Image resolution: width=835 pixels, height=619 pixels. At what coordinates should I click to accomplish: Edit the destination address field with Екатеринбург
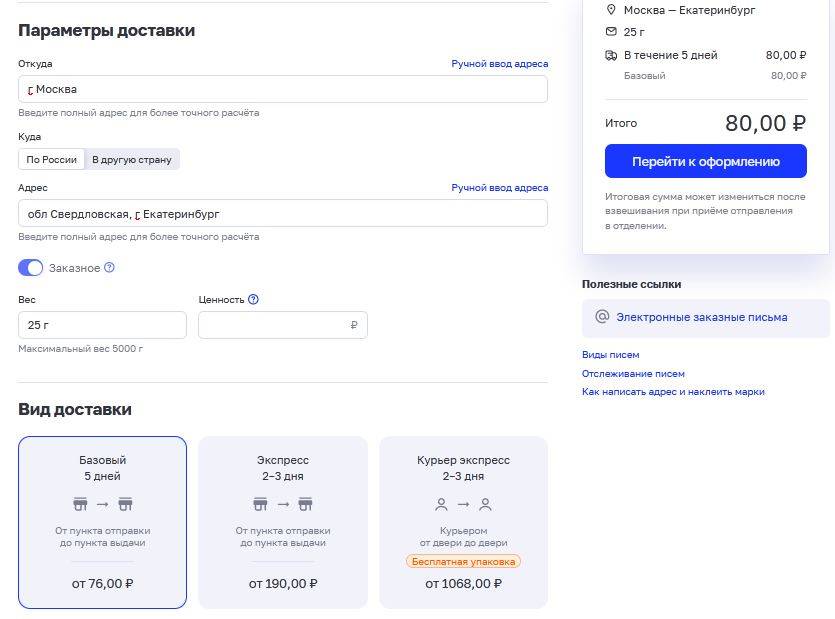(x=282, y=213)
